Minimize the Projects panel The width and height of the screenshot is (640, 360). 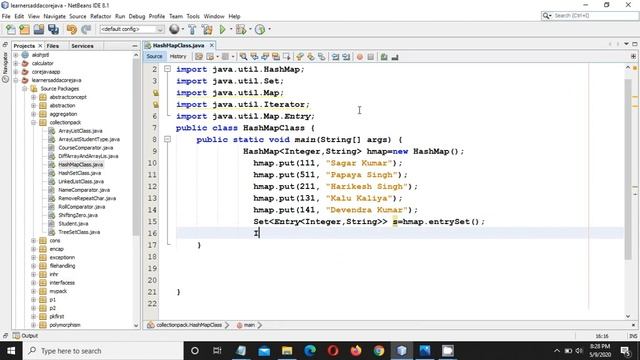click(x=135, y=46)
